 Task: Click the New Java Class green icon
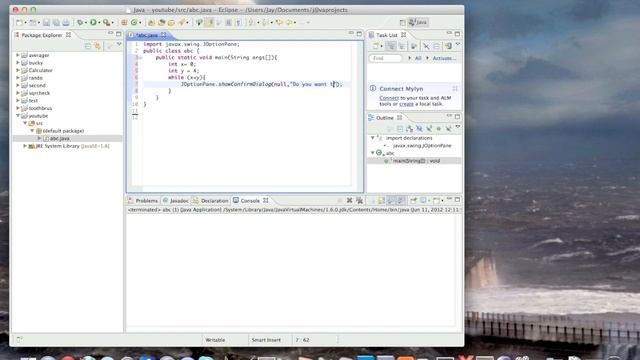pyautogui.click(x=134, y=22)
